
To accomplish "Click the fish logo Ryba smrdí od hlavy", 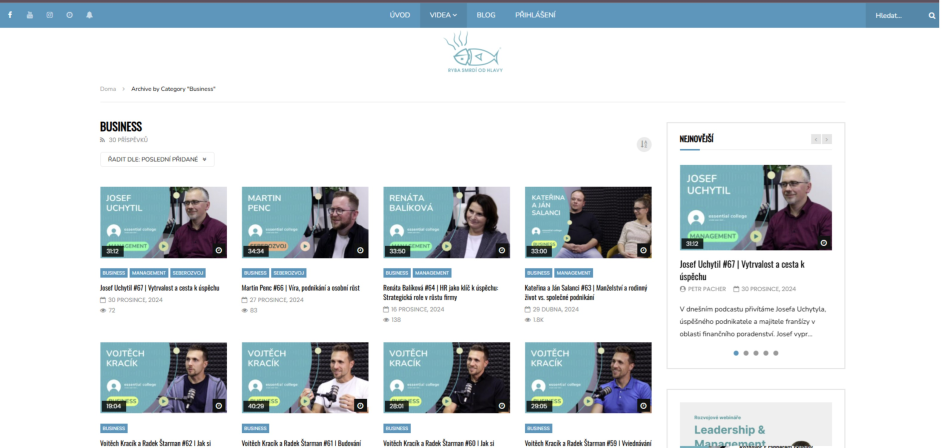I will [474, 53].
